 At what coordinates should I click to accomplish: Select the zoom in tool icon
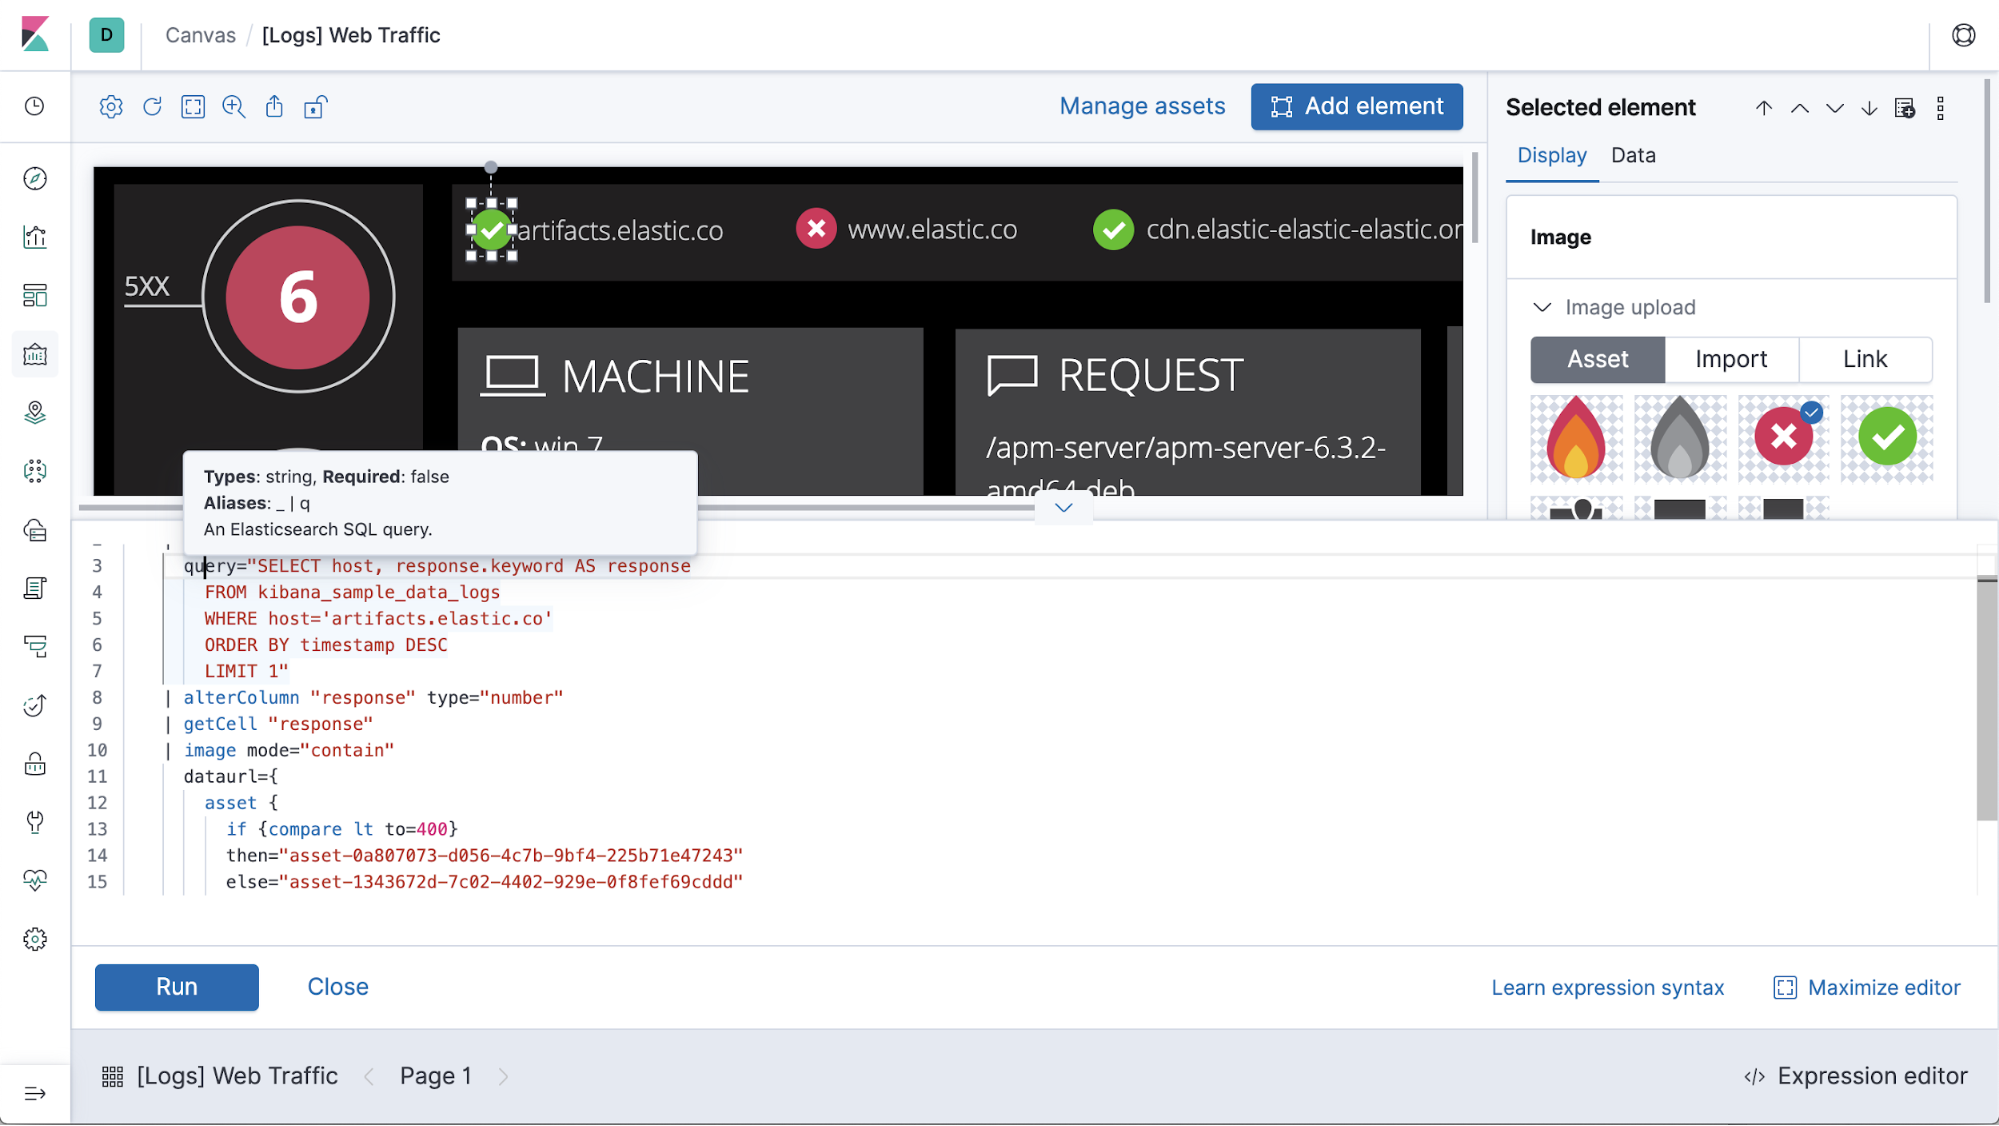[x=233, y=106]
